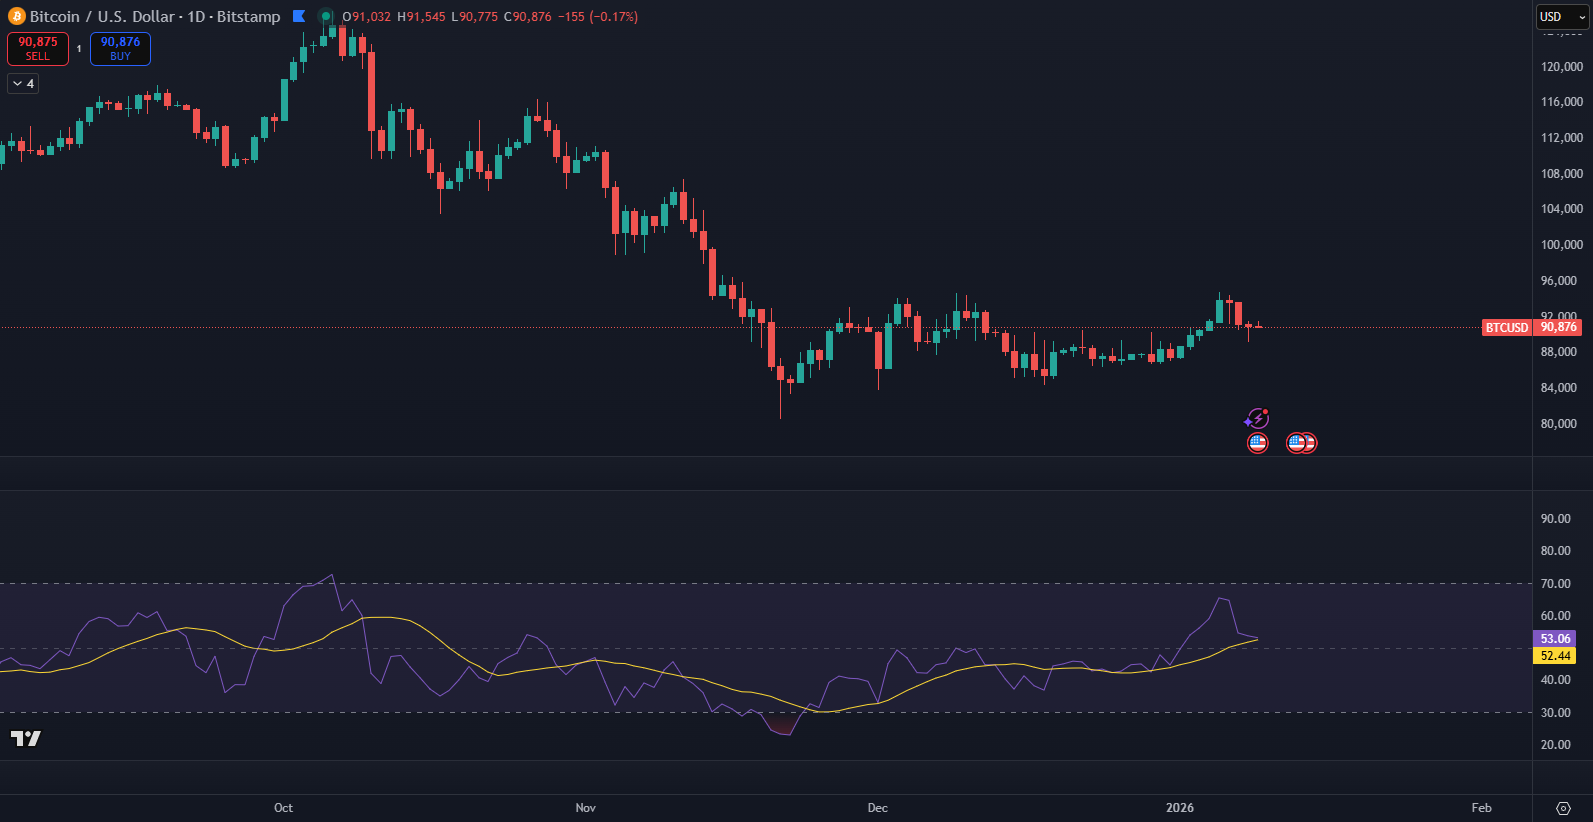1593x822 pixels.
Task: Click the 2026 label on the time axis
Action: coord(1180,808)
